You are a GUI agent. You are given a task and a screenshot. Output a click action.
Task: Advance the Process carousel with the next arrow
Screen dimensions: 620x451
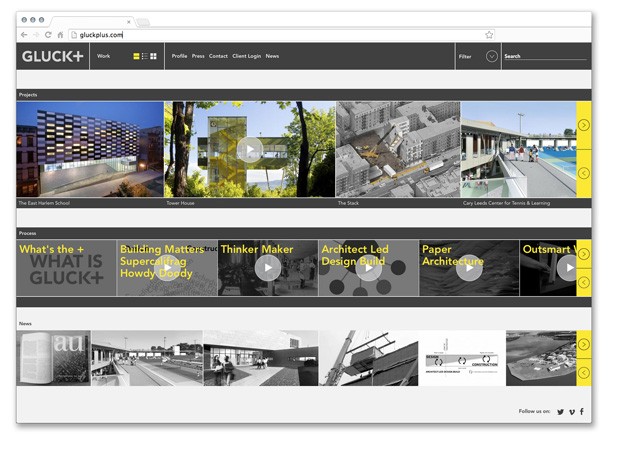click(584, 254)
